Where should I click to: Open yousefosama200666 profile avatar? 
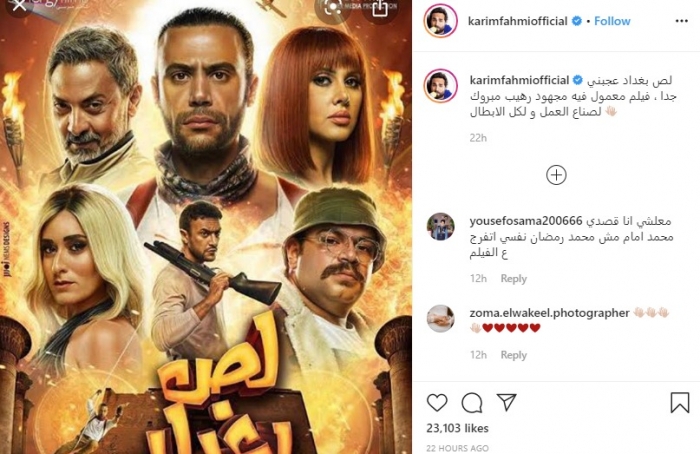[x=441, y=227]
